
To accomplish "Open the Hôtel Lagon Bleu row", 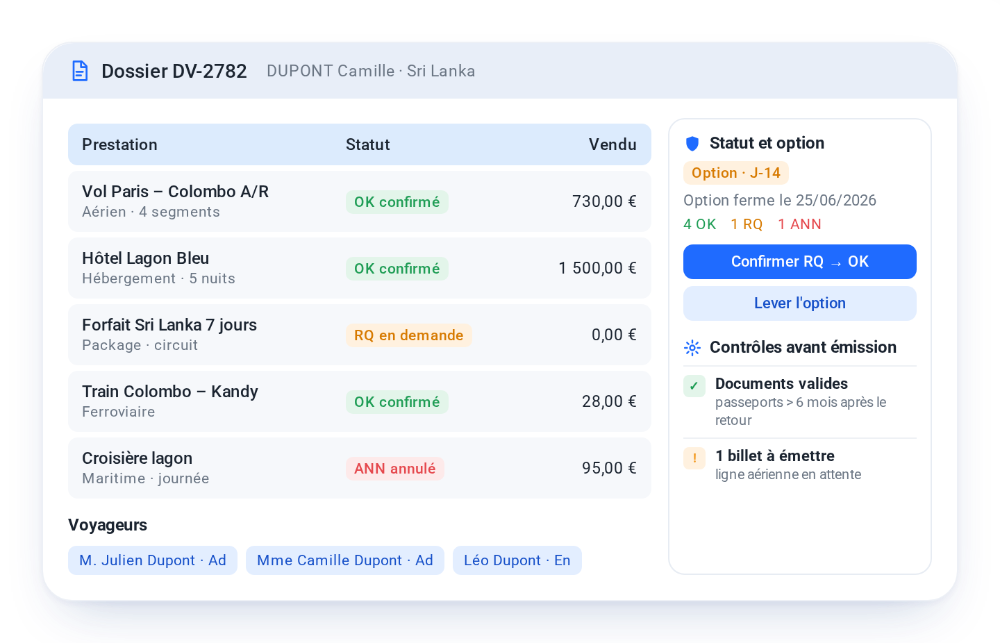I will (x=360, y=268).
